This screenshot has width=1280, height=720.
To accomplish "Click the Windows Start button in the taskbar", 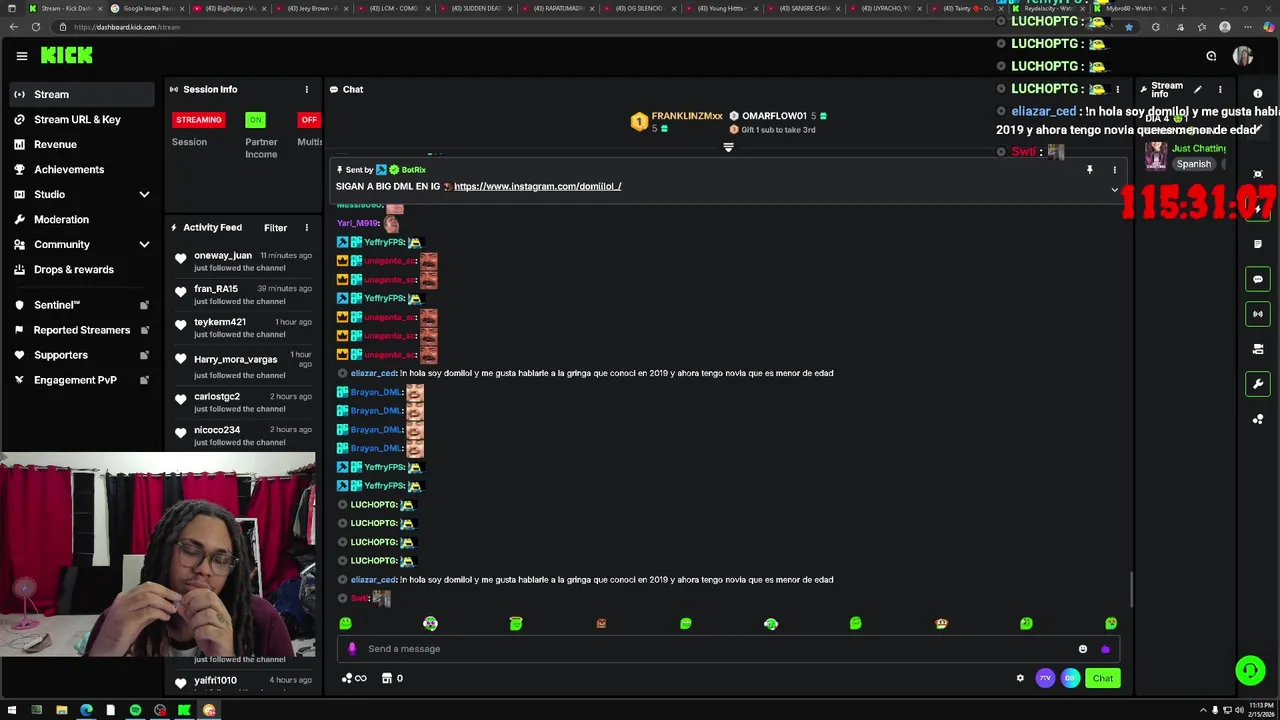I will click(x=12, y=711).
